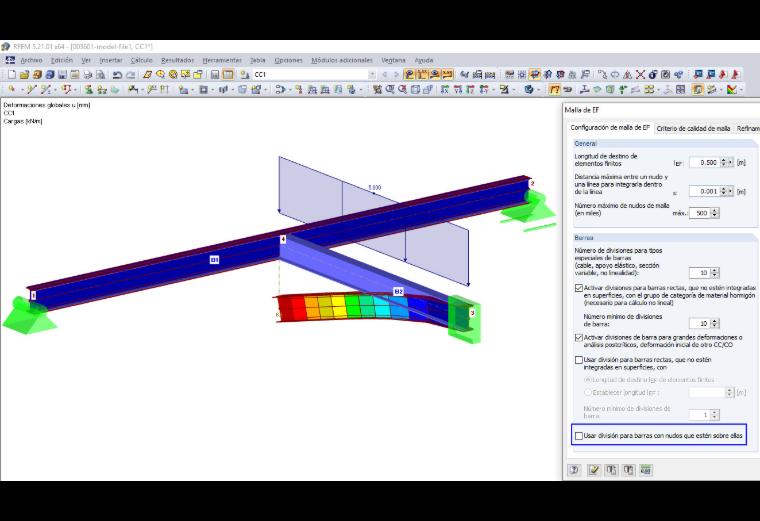This screenshot has width=760, height=521.
Task: Select 'Longitud de destino' radio button
Action: click(588, 380)
